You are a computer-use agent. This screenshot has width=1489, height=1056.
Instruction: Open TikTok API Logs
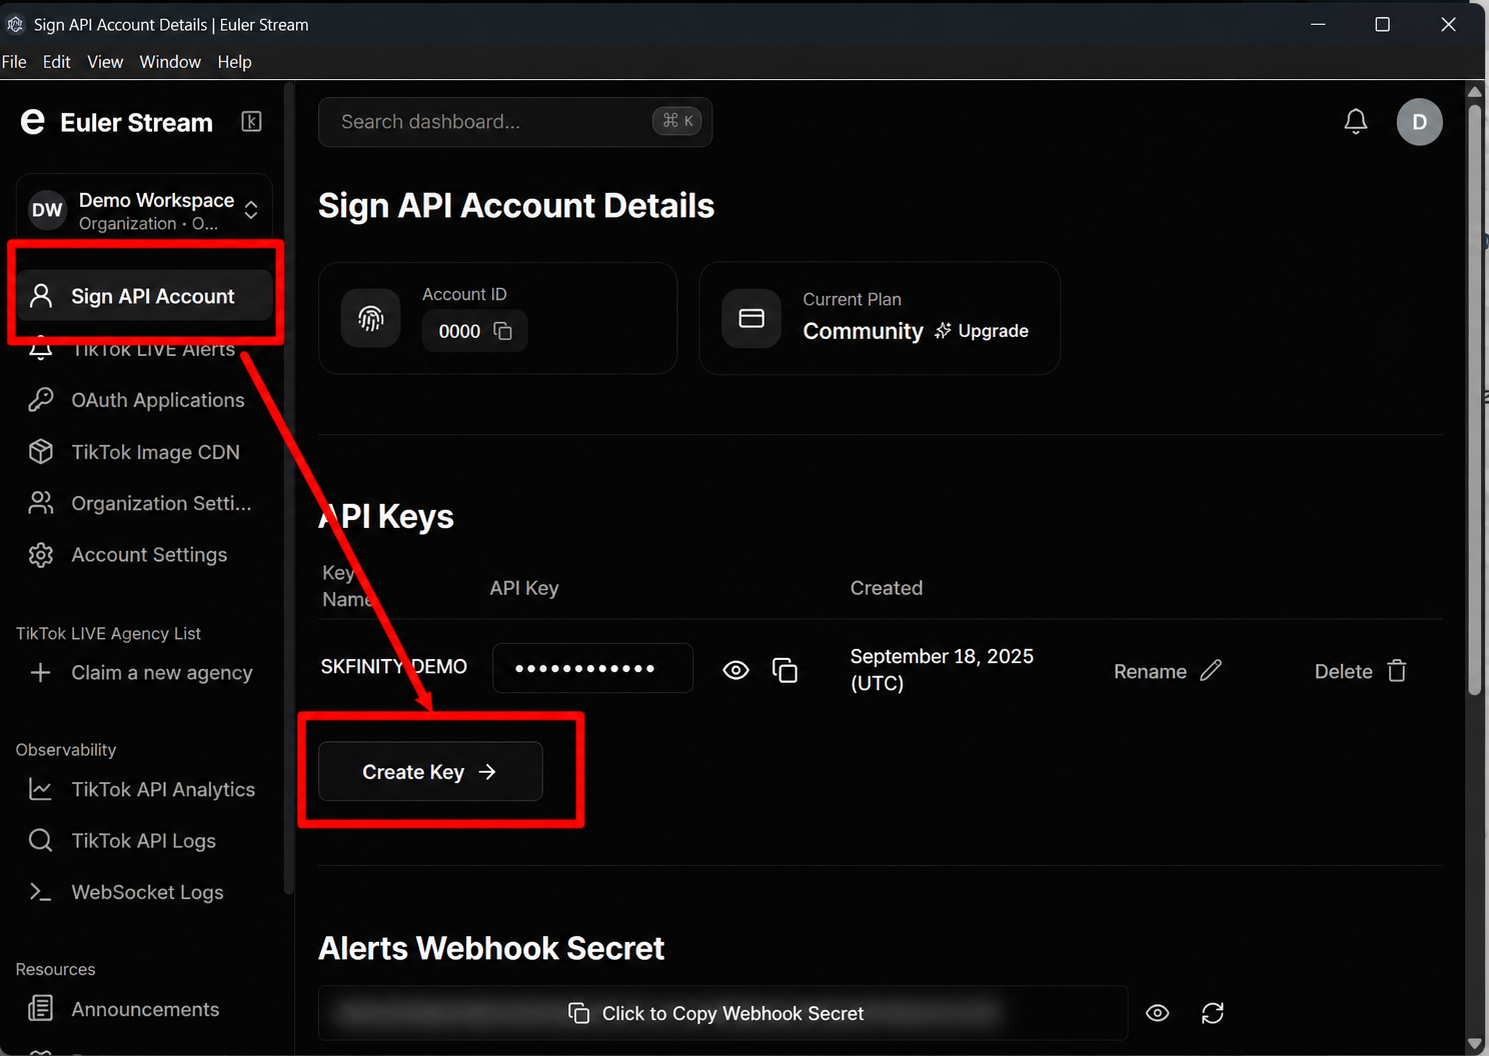coord(144,841)
